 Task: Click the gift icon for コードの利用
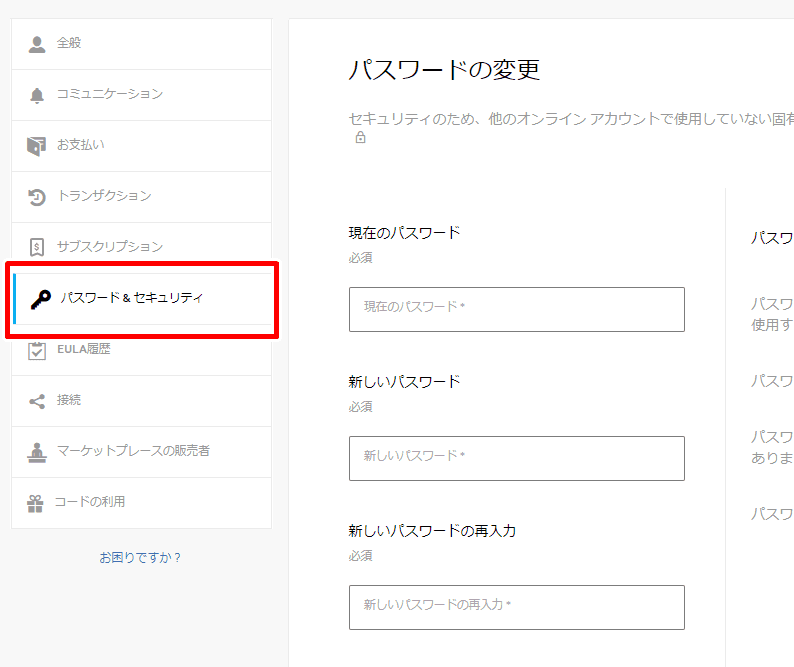[35, 503]
